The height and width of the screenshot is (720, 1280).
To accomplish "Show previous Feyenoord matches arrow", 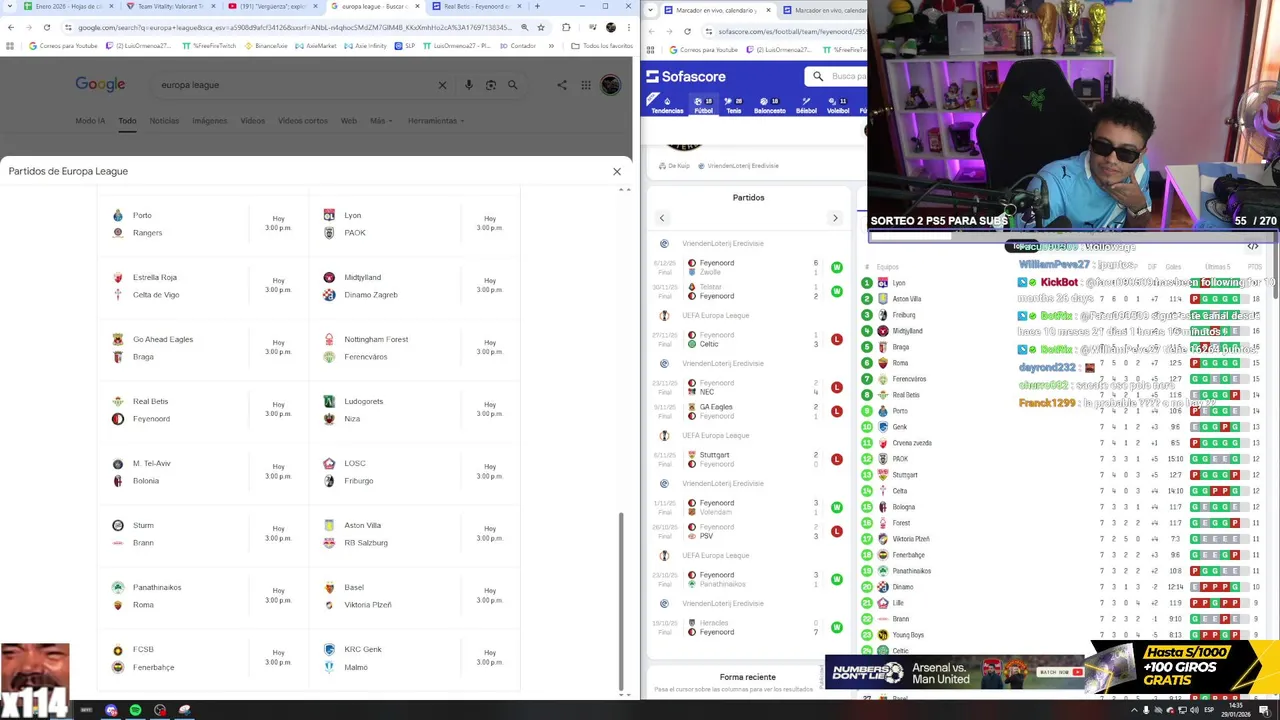I will pyautogui.click(x=661, y=218).
